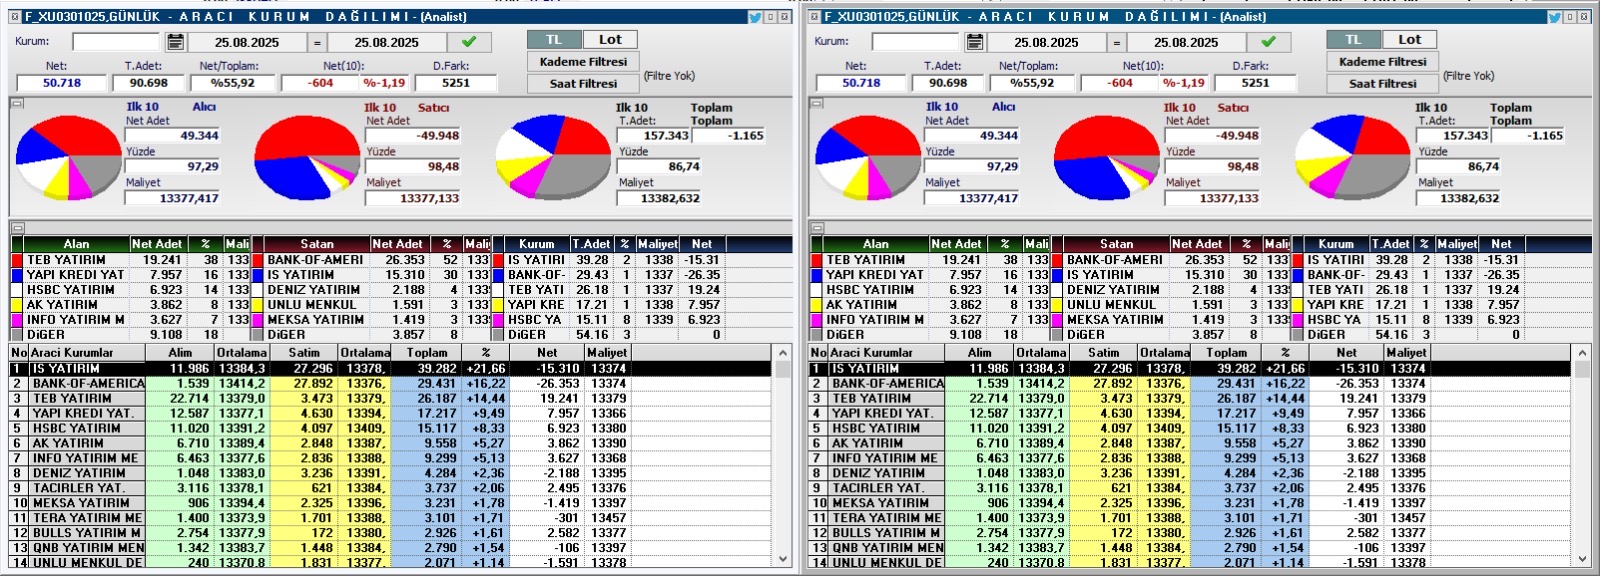Click scrollbar up arrow in left window table
The width and height of the screenshot is (1600, 576).
783,354
